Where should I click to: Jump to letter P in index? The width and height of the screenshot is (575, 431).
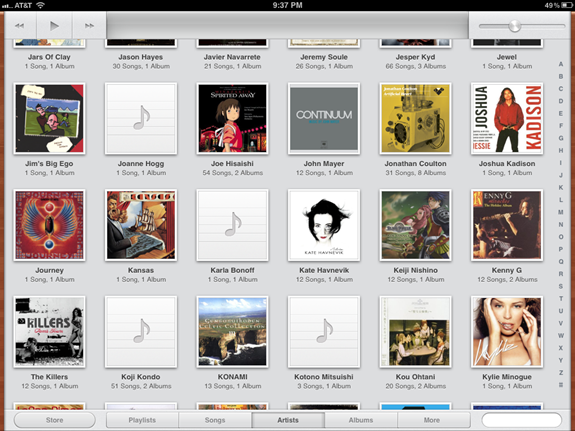point(561,249)
